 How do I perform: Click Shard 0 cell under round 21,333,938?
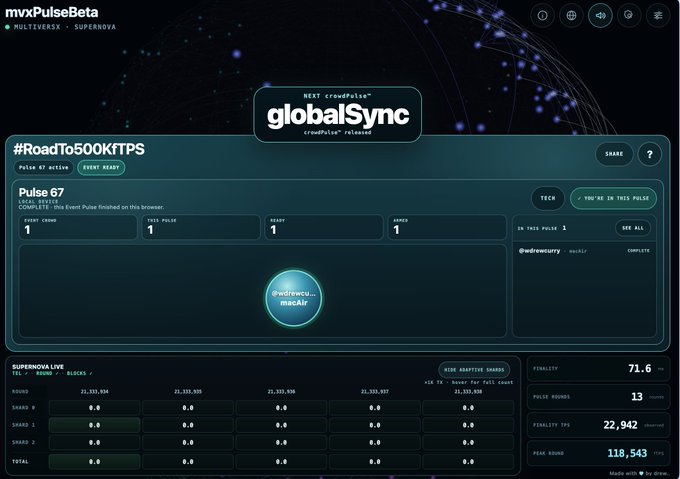point(468,408)
